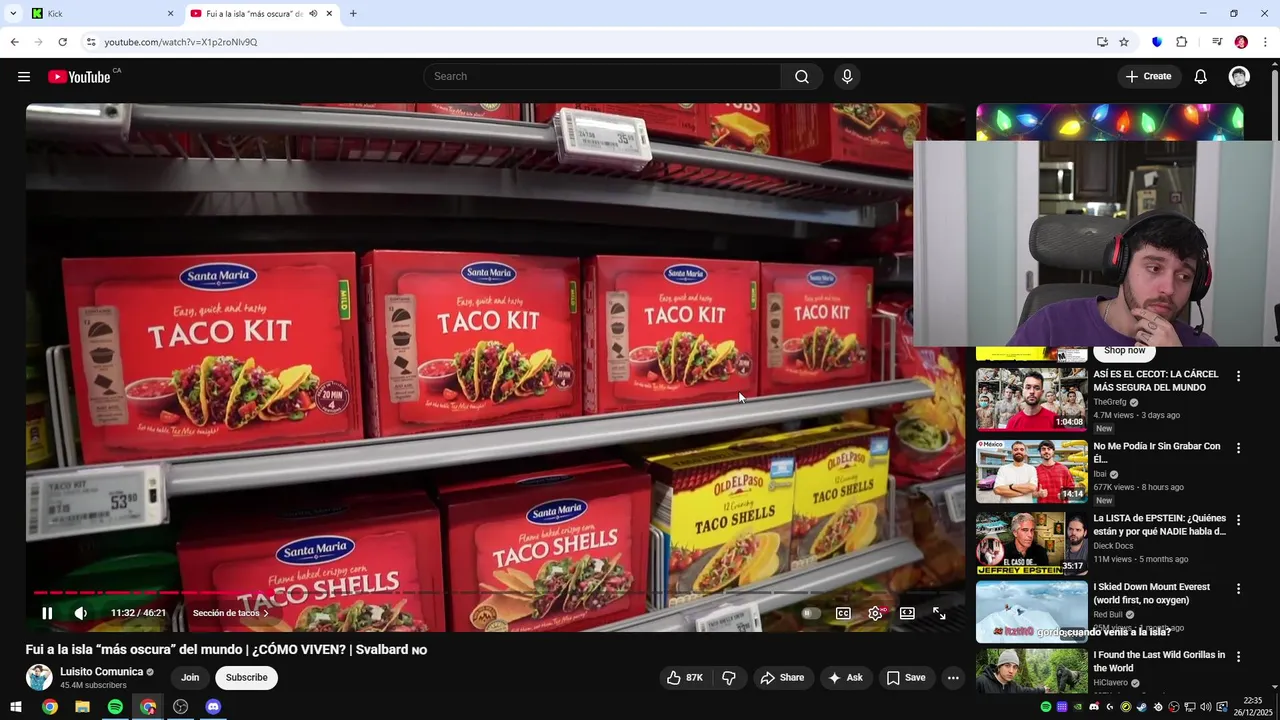Image resolution: width=1280 pixels, height=720 pixels.
Task: Click the Shop now ad button
Action: 1125,351
